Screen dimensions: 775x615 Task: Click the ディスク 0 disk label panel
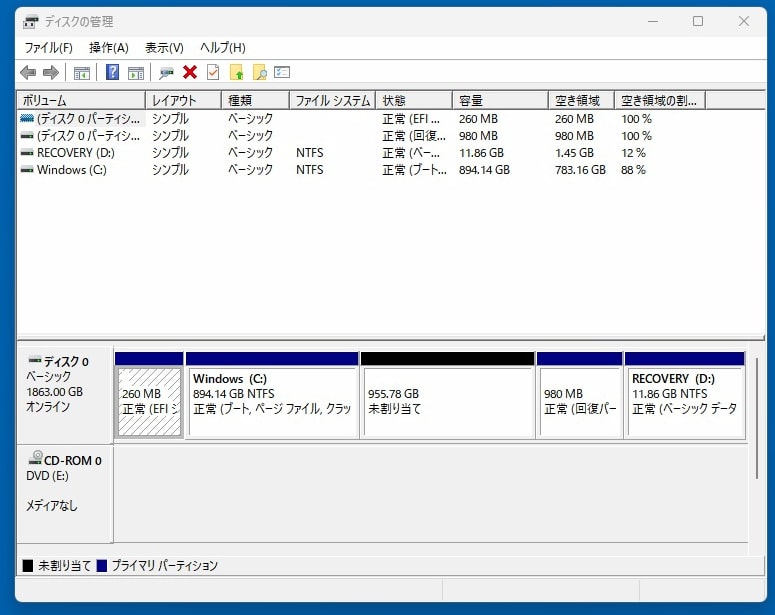coord(64,393)
